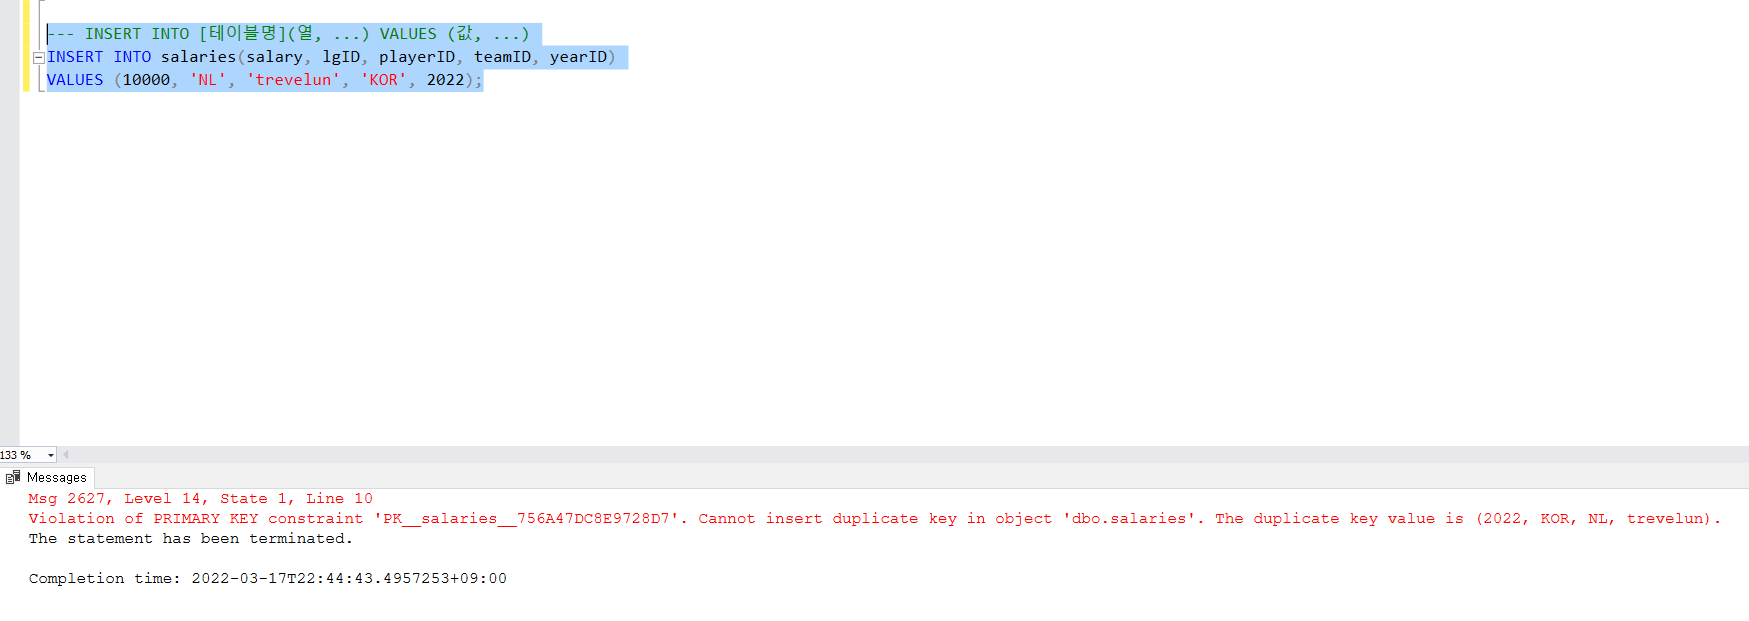
Task: Click the green INSERT INTO comment line
Action: [288, 34]
